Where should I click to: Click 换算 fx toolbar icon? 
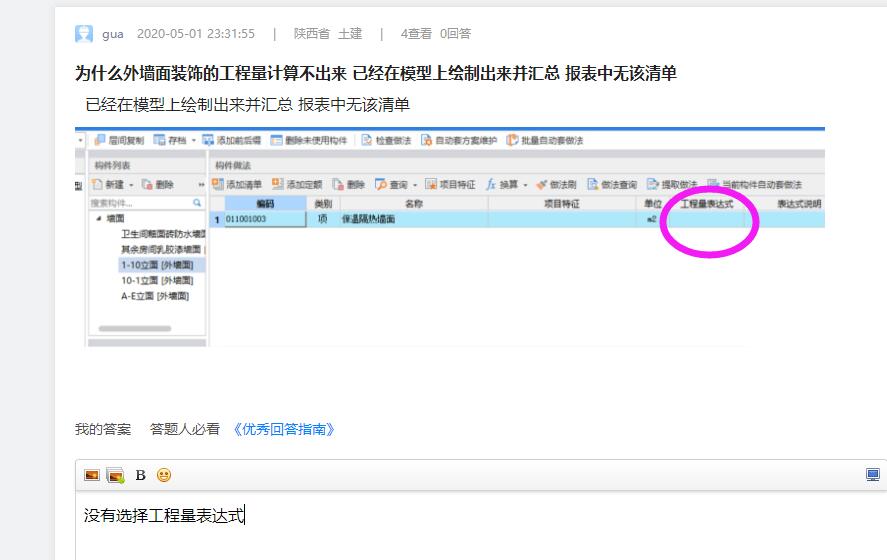point(491,184)
